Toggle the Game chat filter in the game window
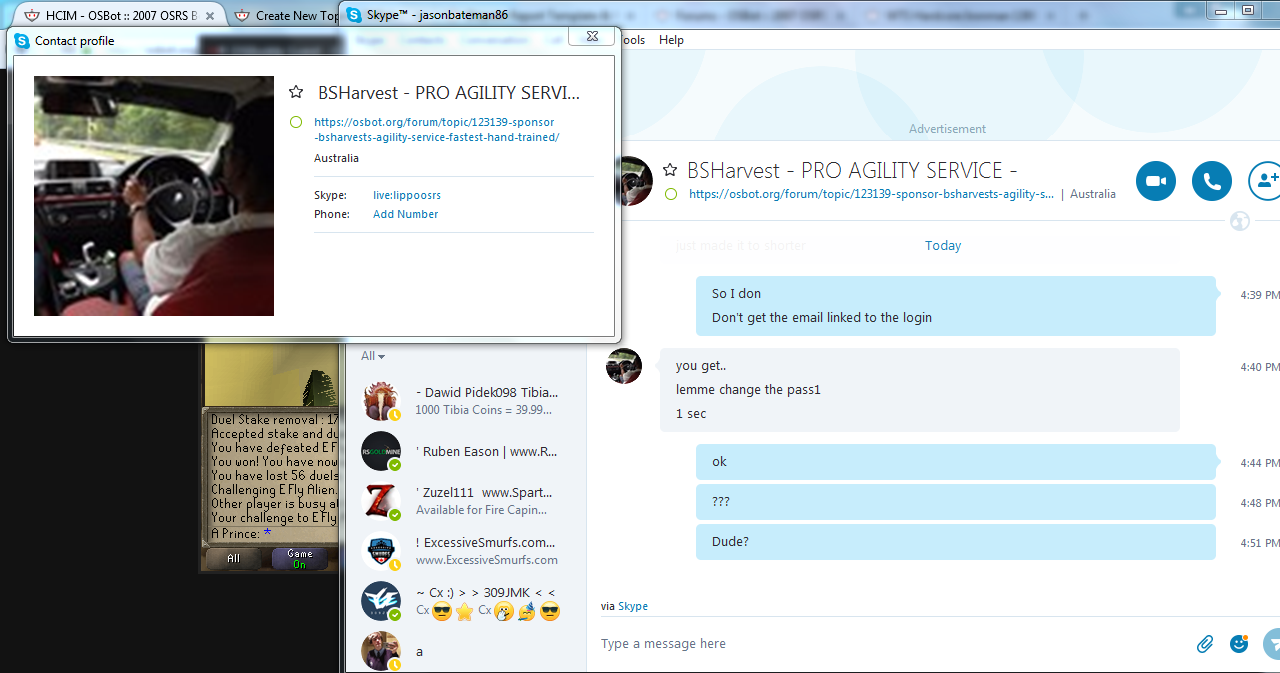The image size is (1280, 673). pyautogui.click(x=300, y=559)
